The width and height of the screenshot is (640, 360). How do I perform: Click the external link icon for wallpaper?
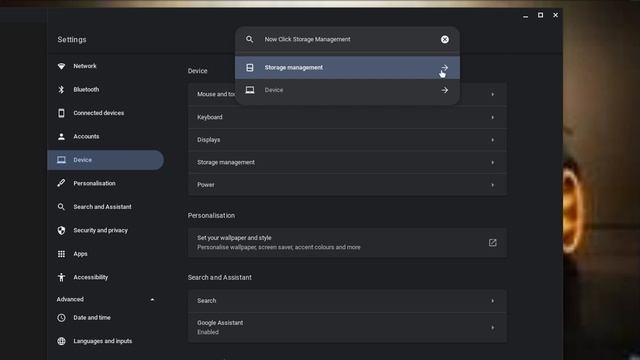tap(493, 243)
